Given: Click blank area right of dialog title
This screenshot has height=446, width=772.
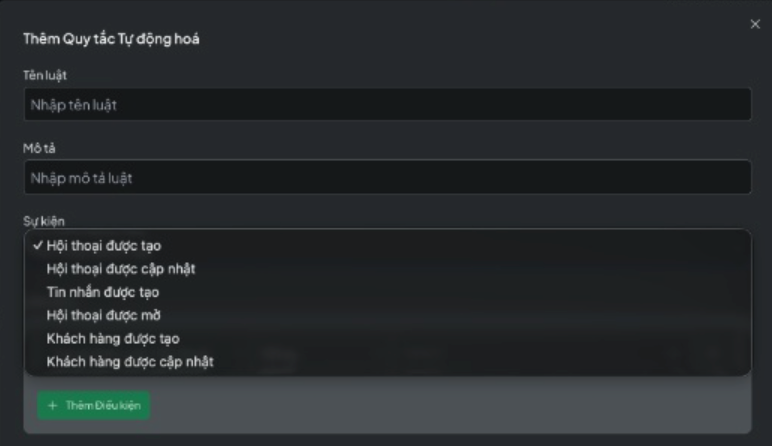Looking at the screenshot, I should (x=450, y=39).
